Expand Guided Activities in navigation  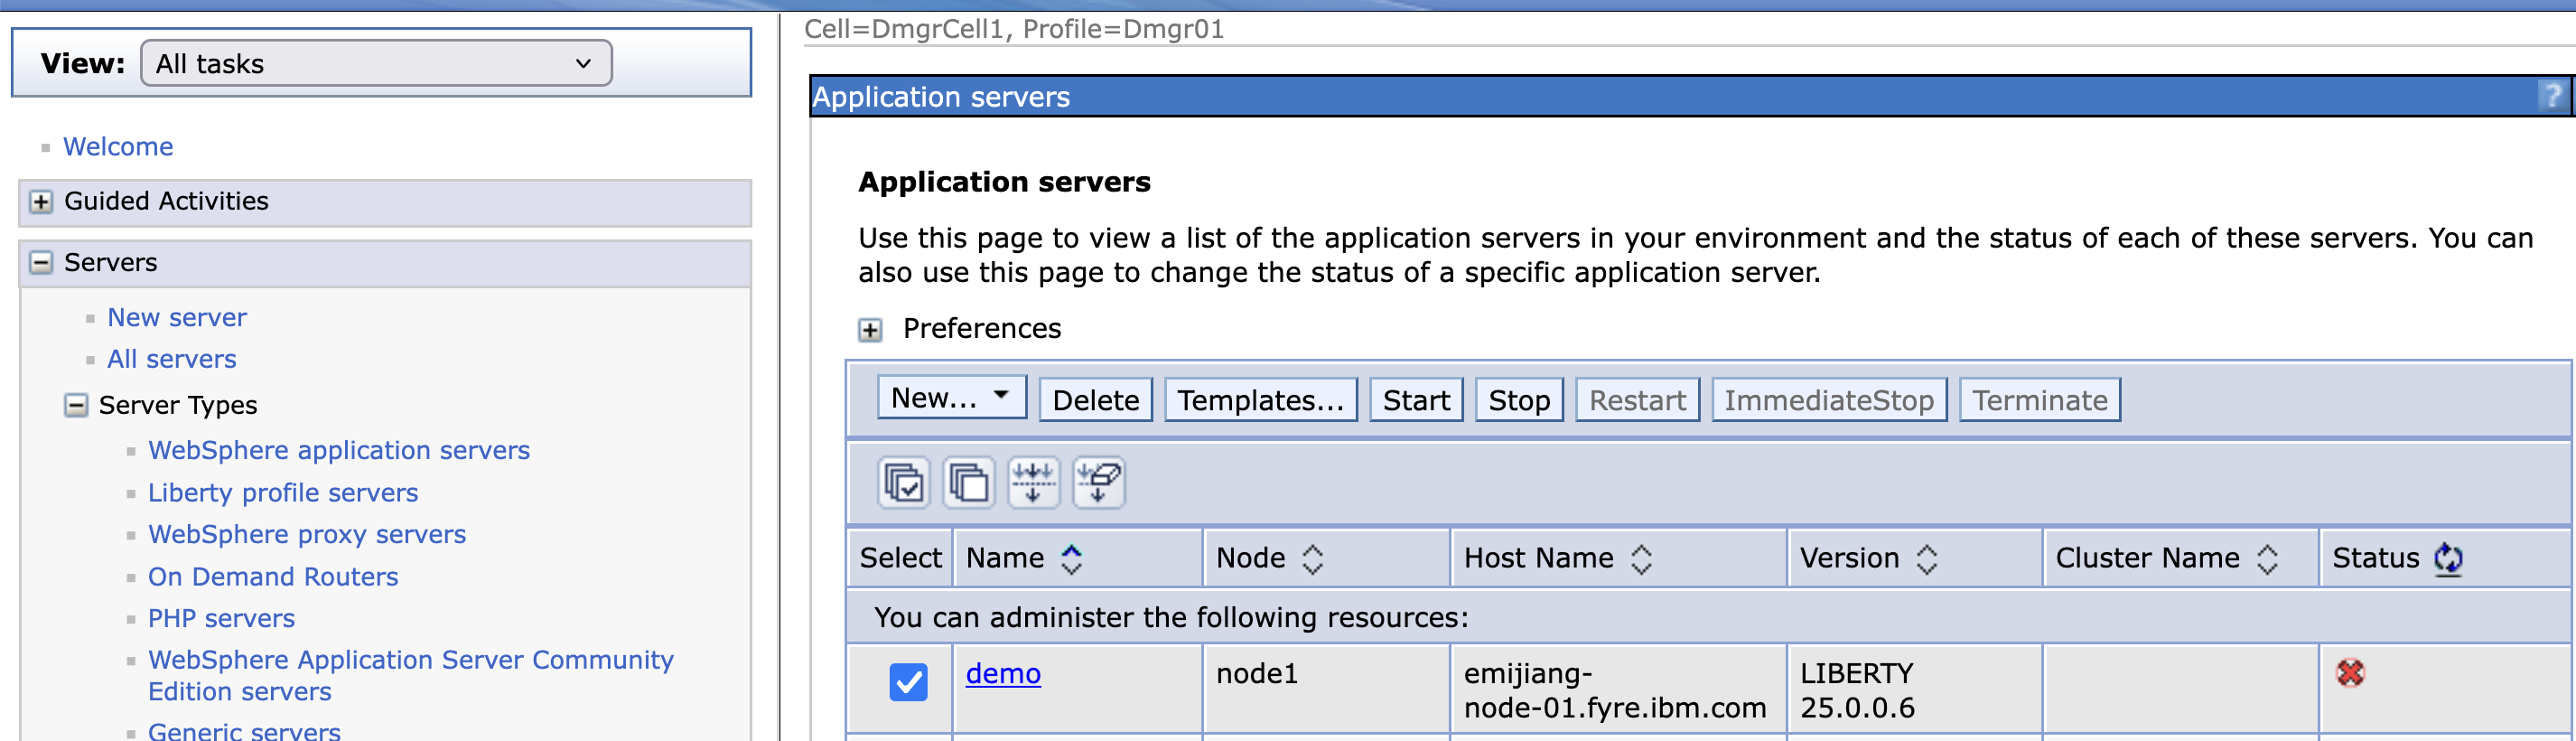point(41,202)
